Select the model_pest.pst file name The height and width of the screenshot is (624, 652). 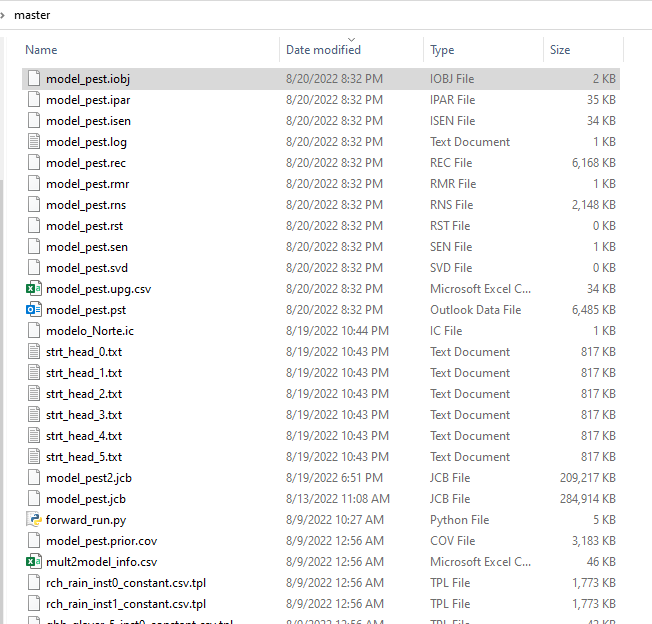[86, 310]
